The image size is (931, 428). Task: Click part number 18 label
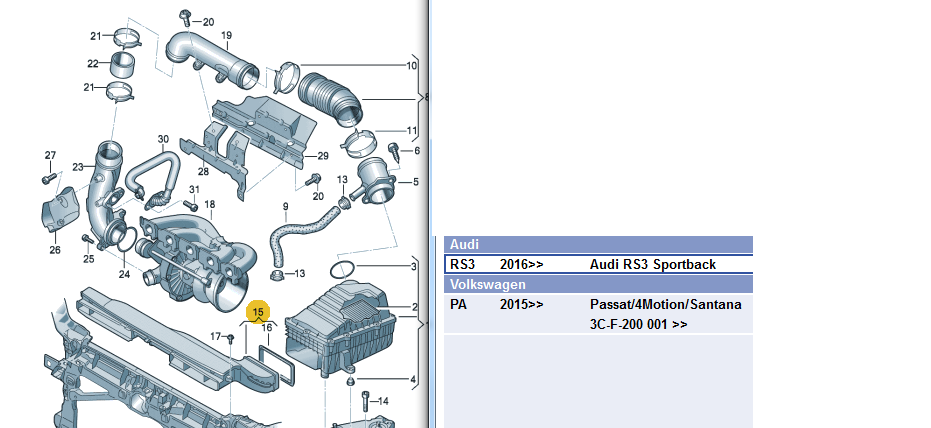[209, 205]
